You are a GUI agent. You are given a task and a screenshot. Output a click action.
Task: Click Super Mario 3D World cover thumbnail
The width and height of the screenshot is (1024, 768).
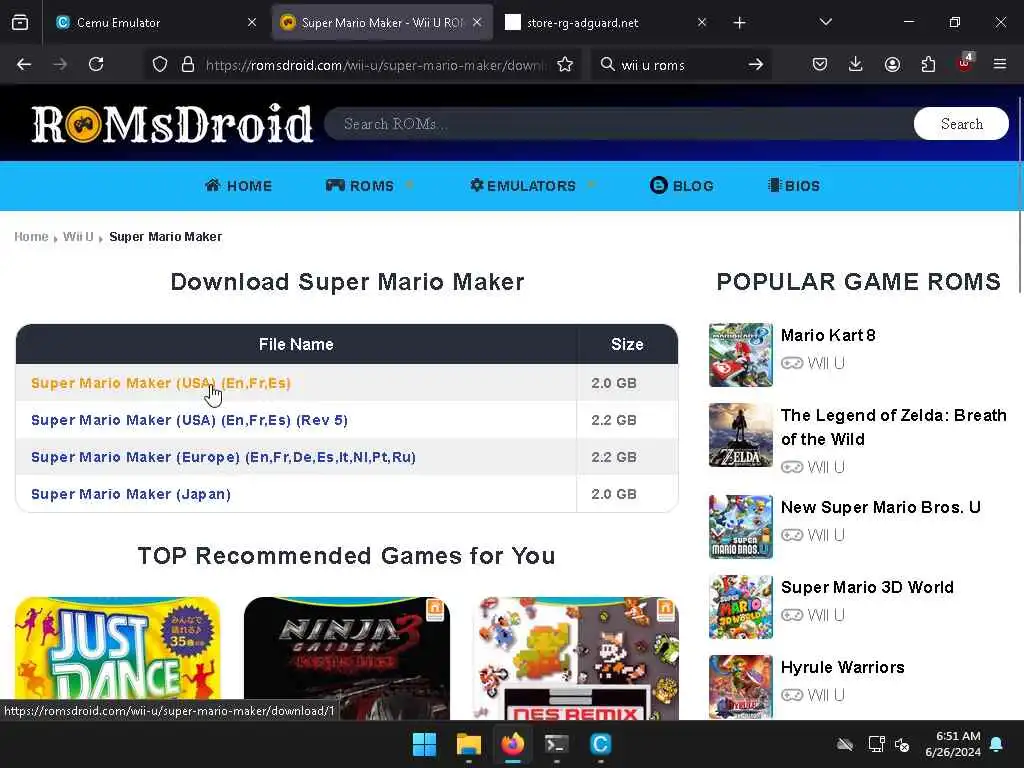click(x=741, y=607)
